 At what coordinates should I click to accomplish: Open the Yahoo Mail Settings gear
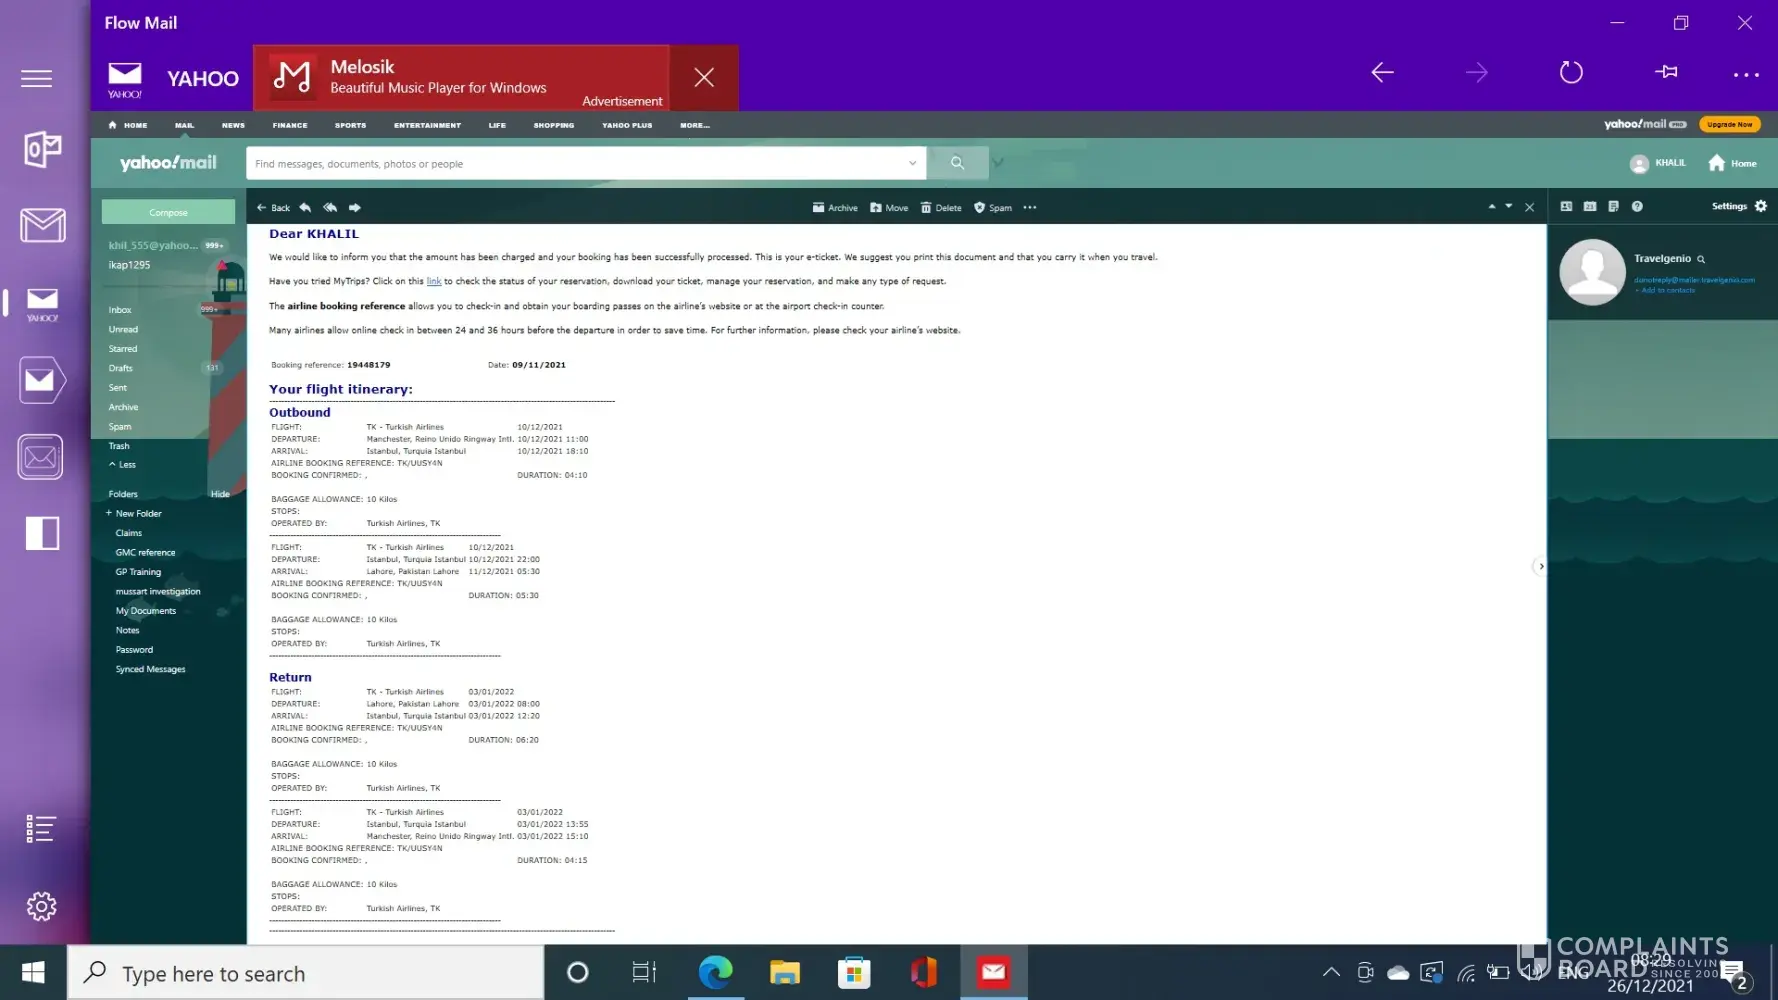pyautogui.click(x=1761, y=206)
